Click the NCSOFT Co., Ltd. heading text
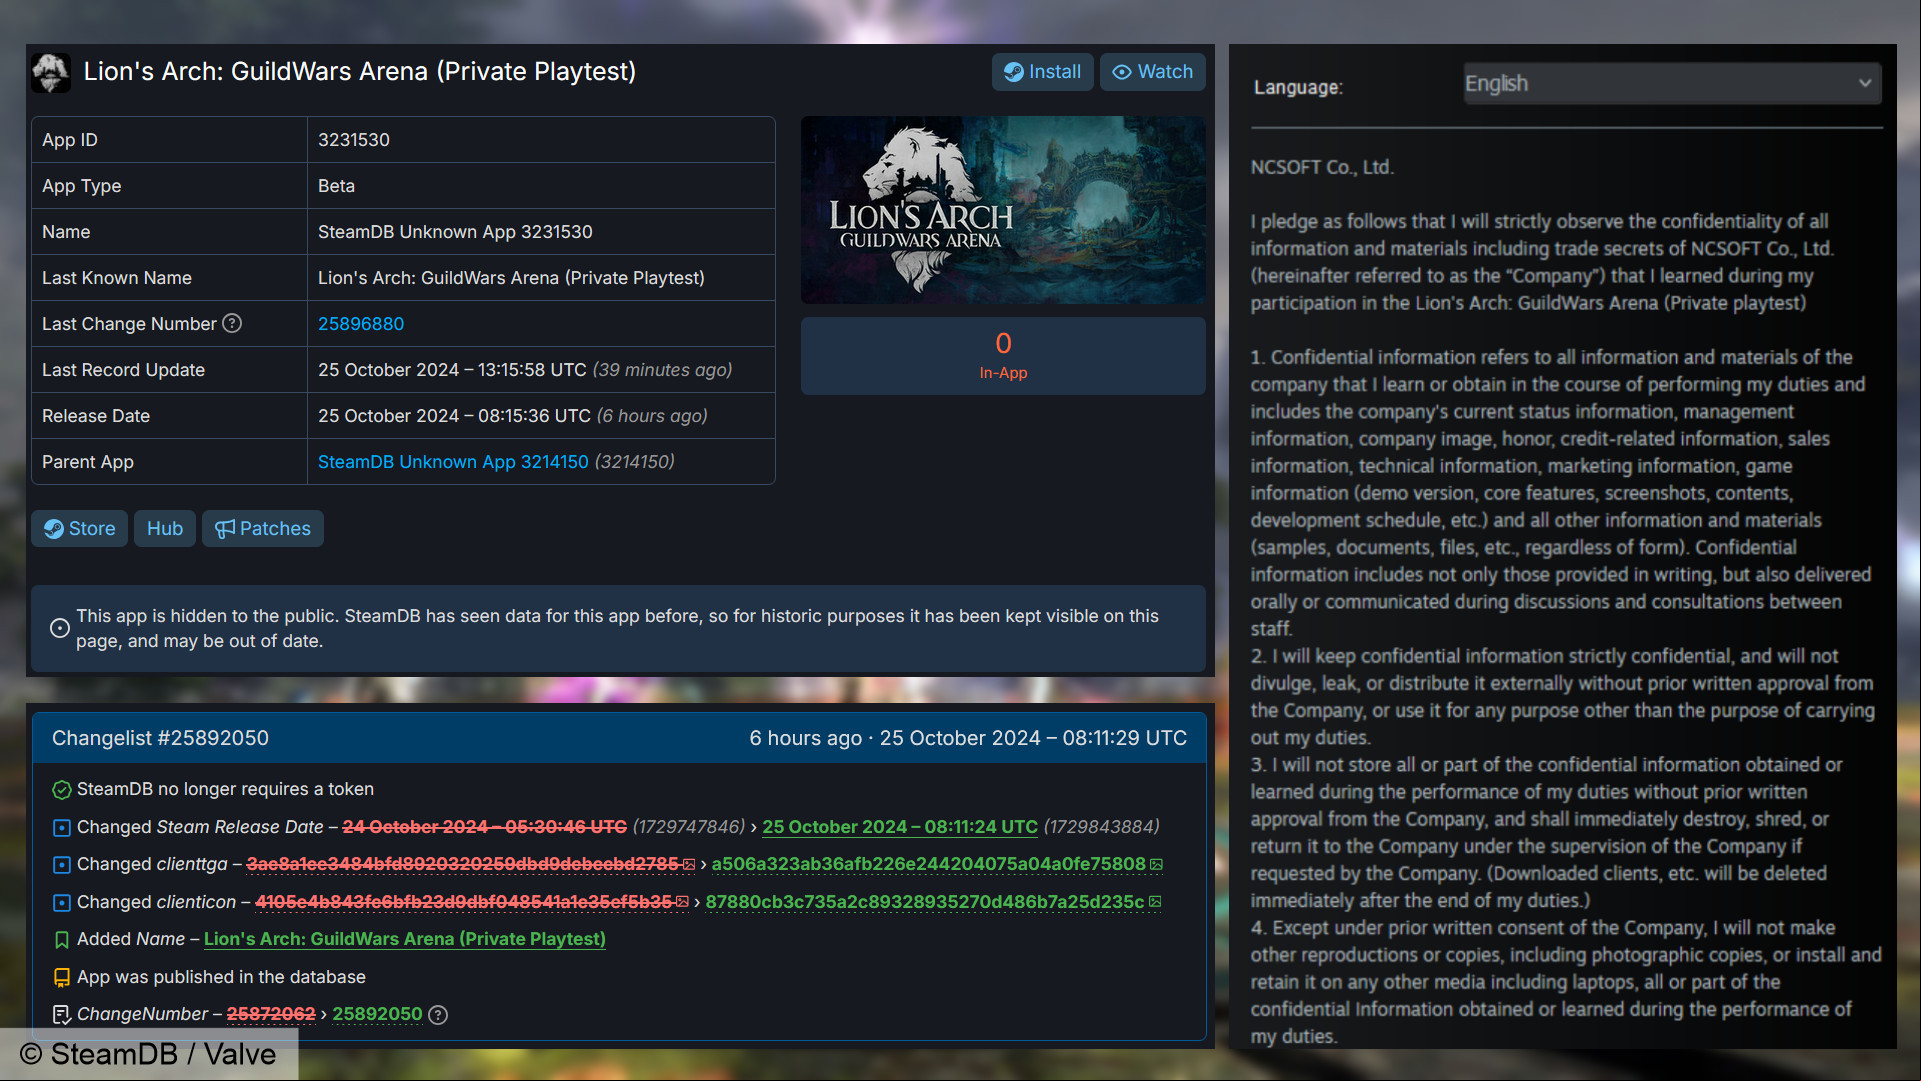 [1321, 167]
